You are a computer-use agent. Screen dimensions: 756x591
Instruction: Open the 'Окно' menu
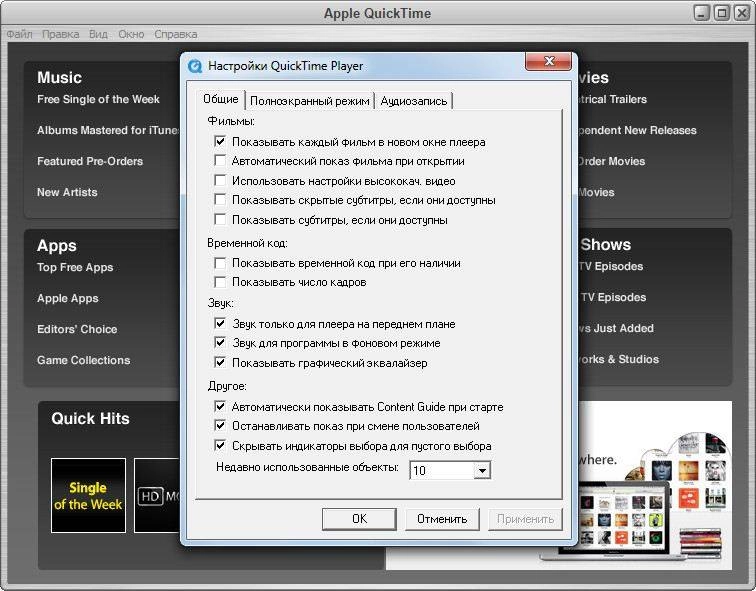[131, 34]
